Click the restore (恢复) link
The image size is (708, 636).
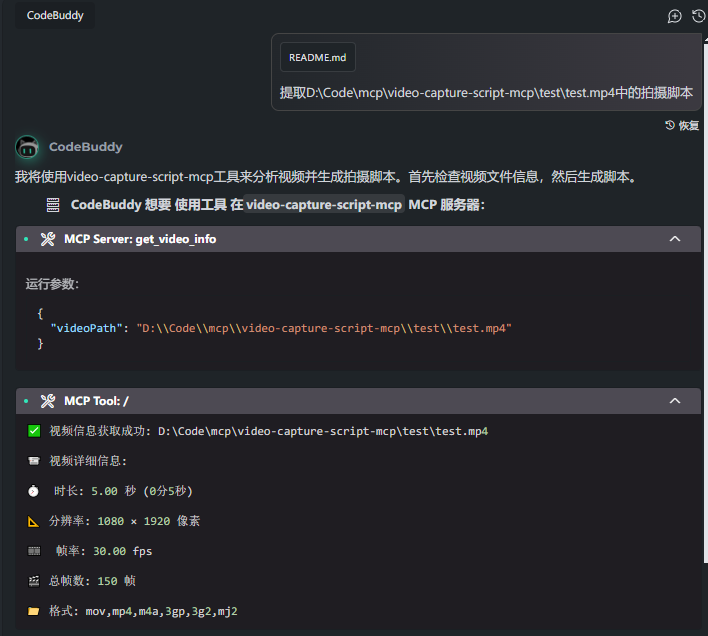coord(682,125)
